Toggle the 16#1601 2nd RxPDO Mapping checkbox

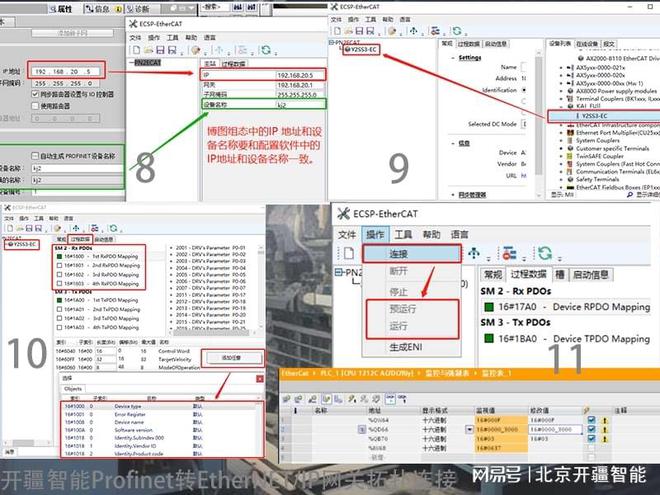[x=59, y=266]
